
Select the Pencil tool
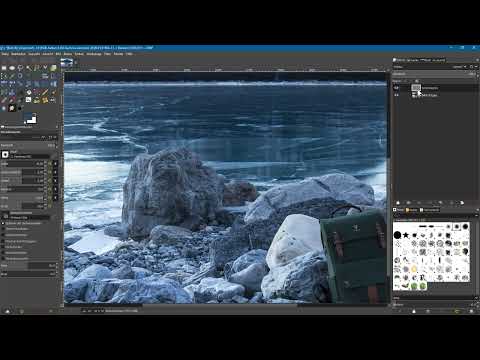(45, 92)
